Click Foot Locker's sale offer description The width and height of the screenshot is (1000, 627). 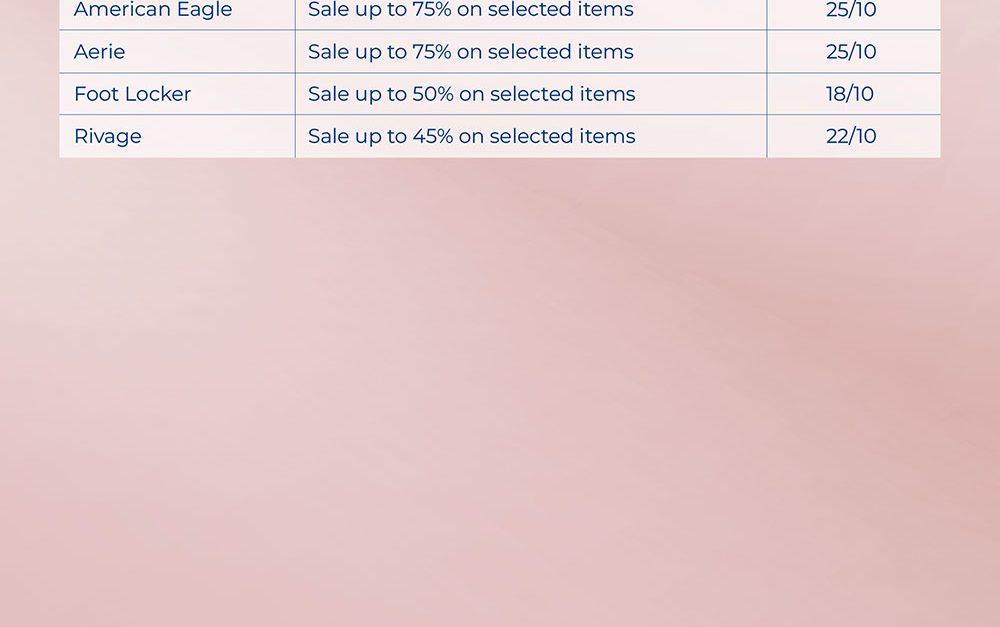pyautogui.click(x=471, y=94)
